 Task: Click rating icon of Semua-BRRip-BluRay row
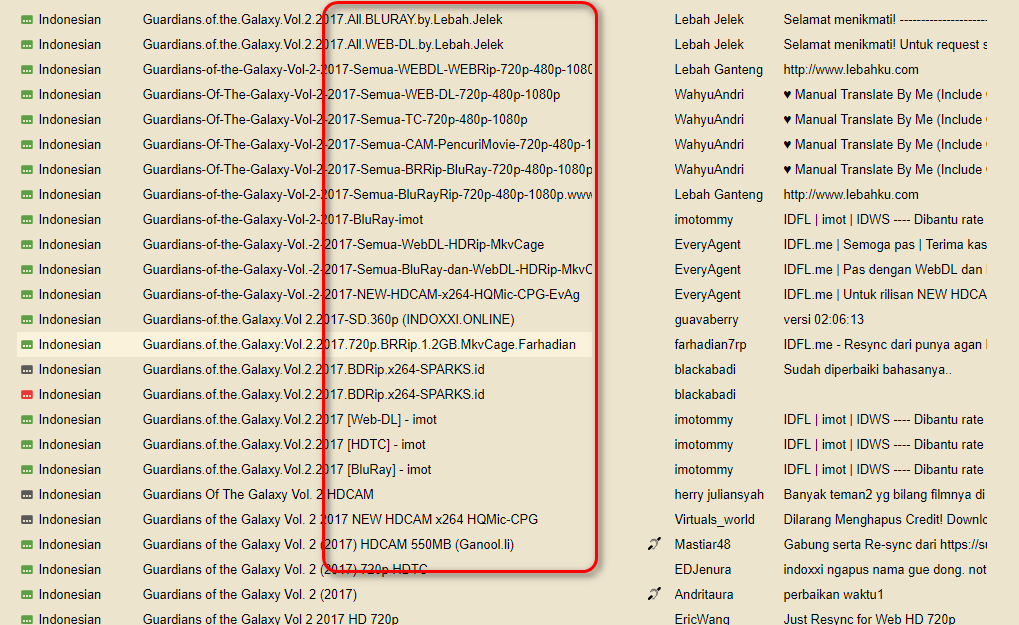pyautogui.click(x=27, y=170)
